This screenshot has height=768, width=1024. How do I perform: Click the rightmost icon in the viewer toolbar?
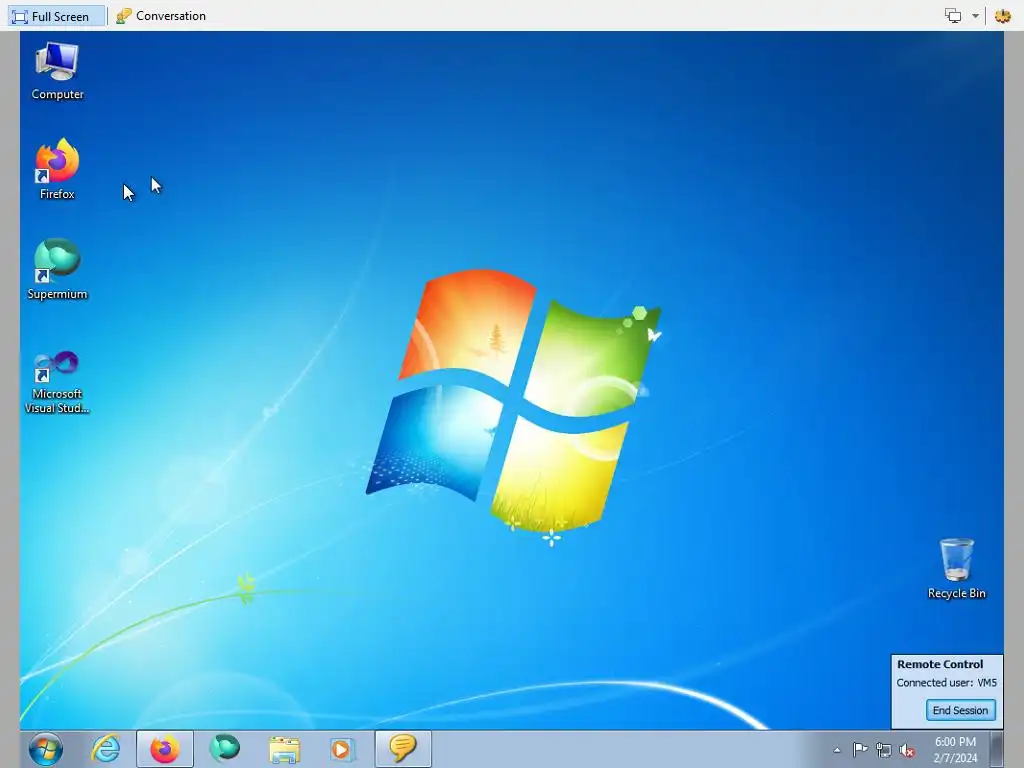pyautogui.click(x=1002, y=16)
